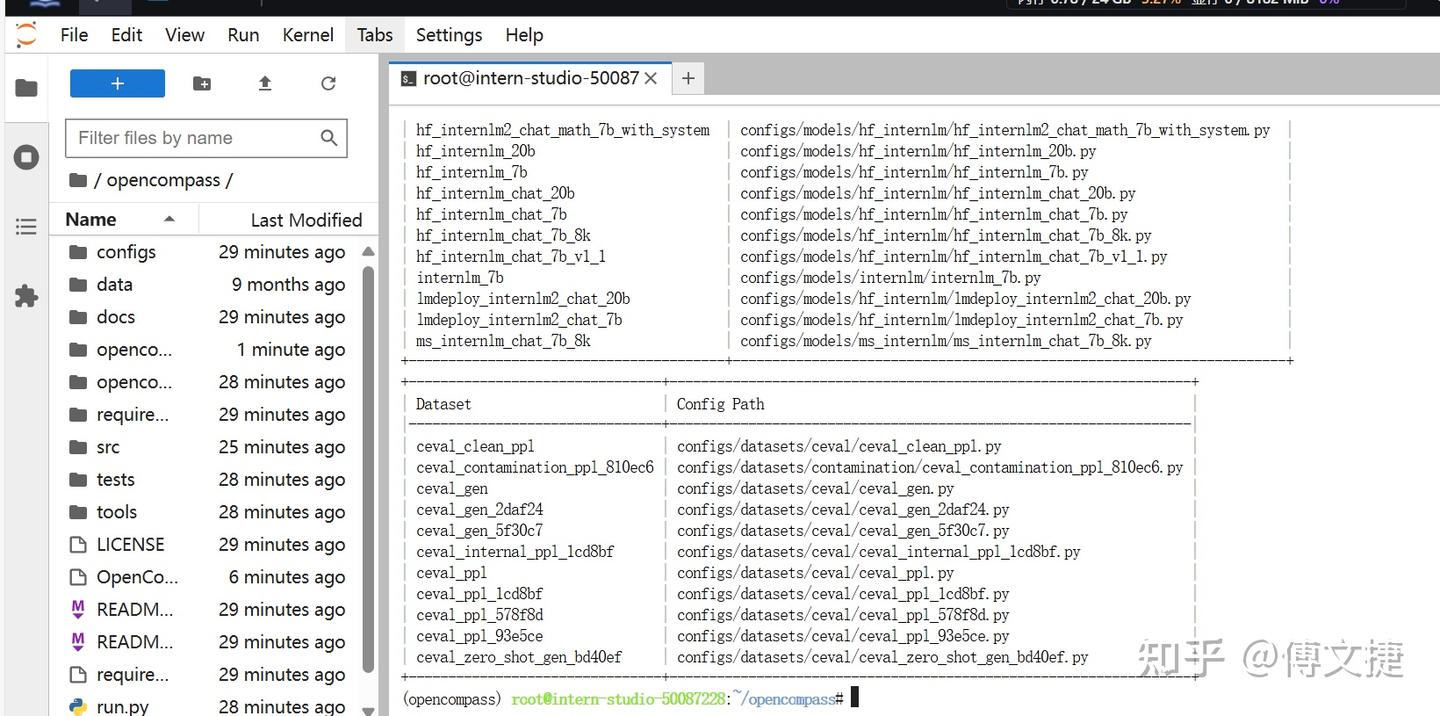The image size is (1440, 716).
Task: Select the configs folder
Action: [x=207, y=252]
